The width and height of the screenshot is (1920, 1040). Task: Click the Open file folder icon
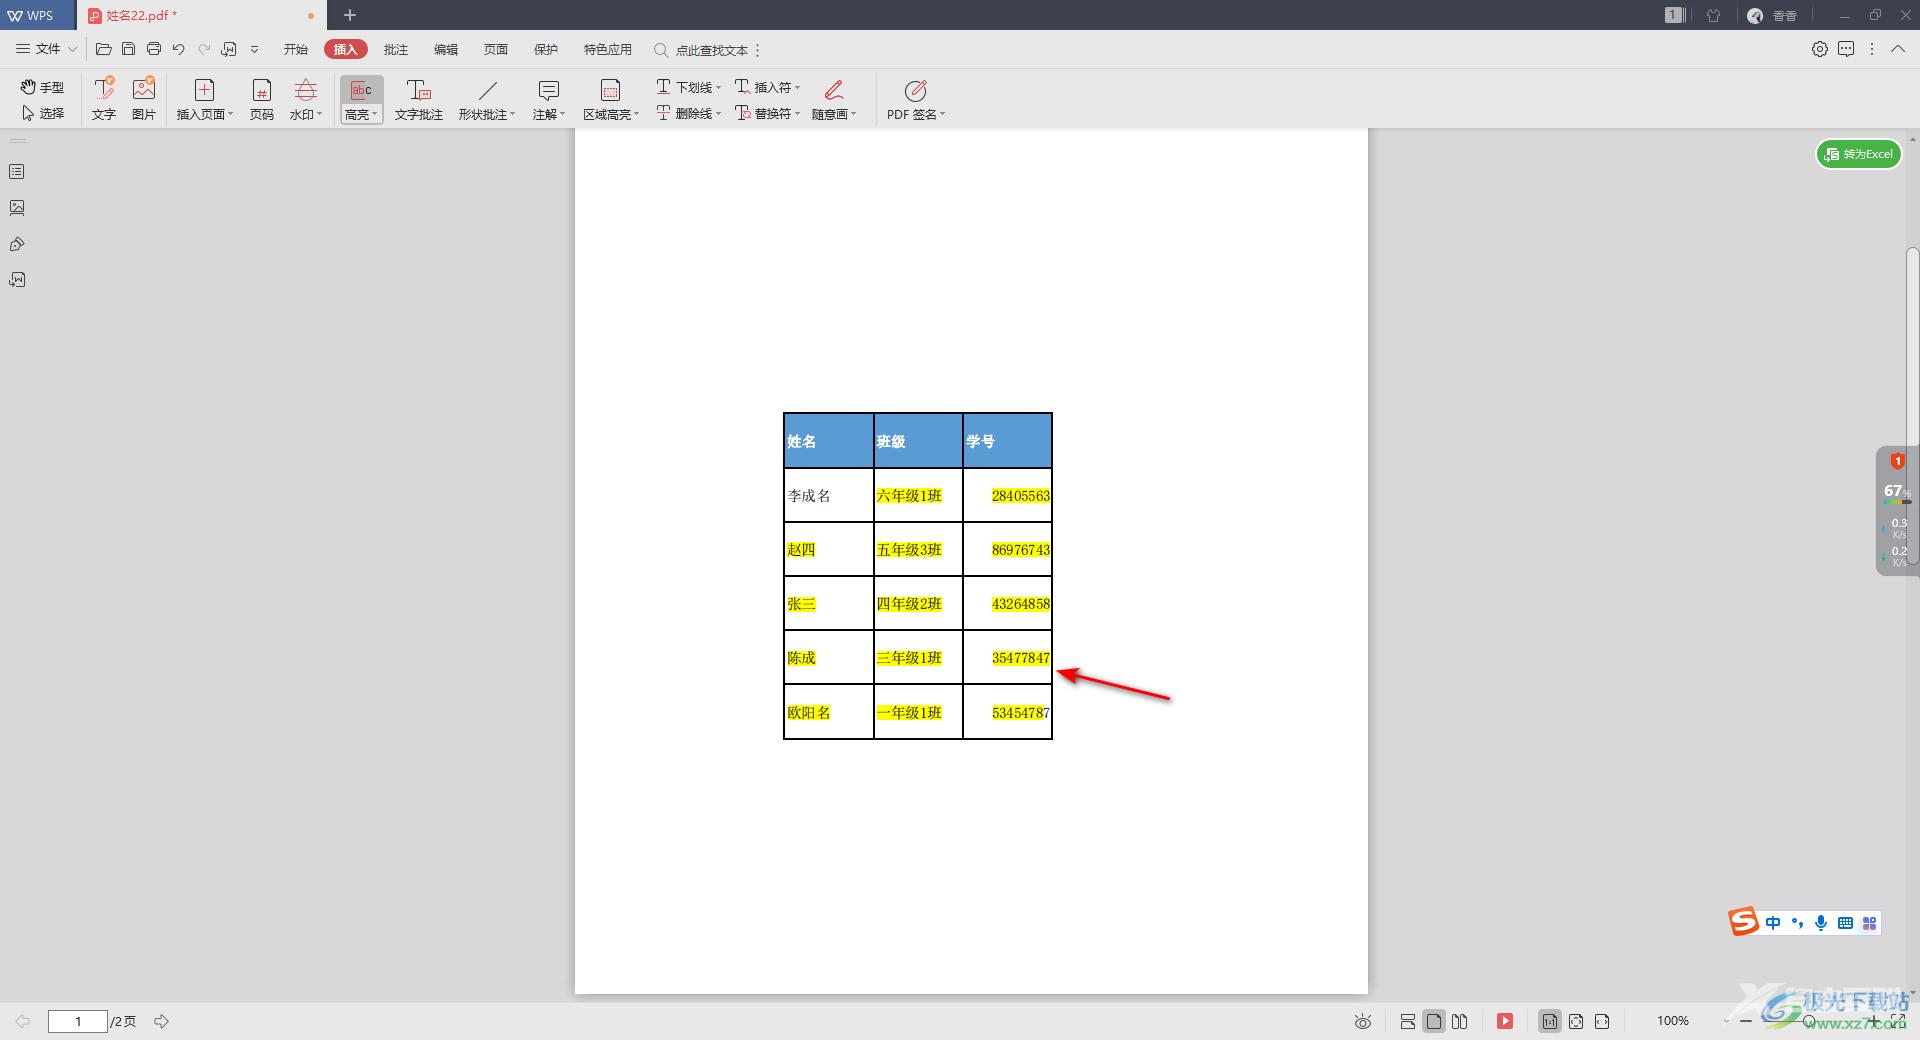point(103,49)
